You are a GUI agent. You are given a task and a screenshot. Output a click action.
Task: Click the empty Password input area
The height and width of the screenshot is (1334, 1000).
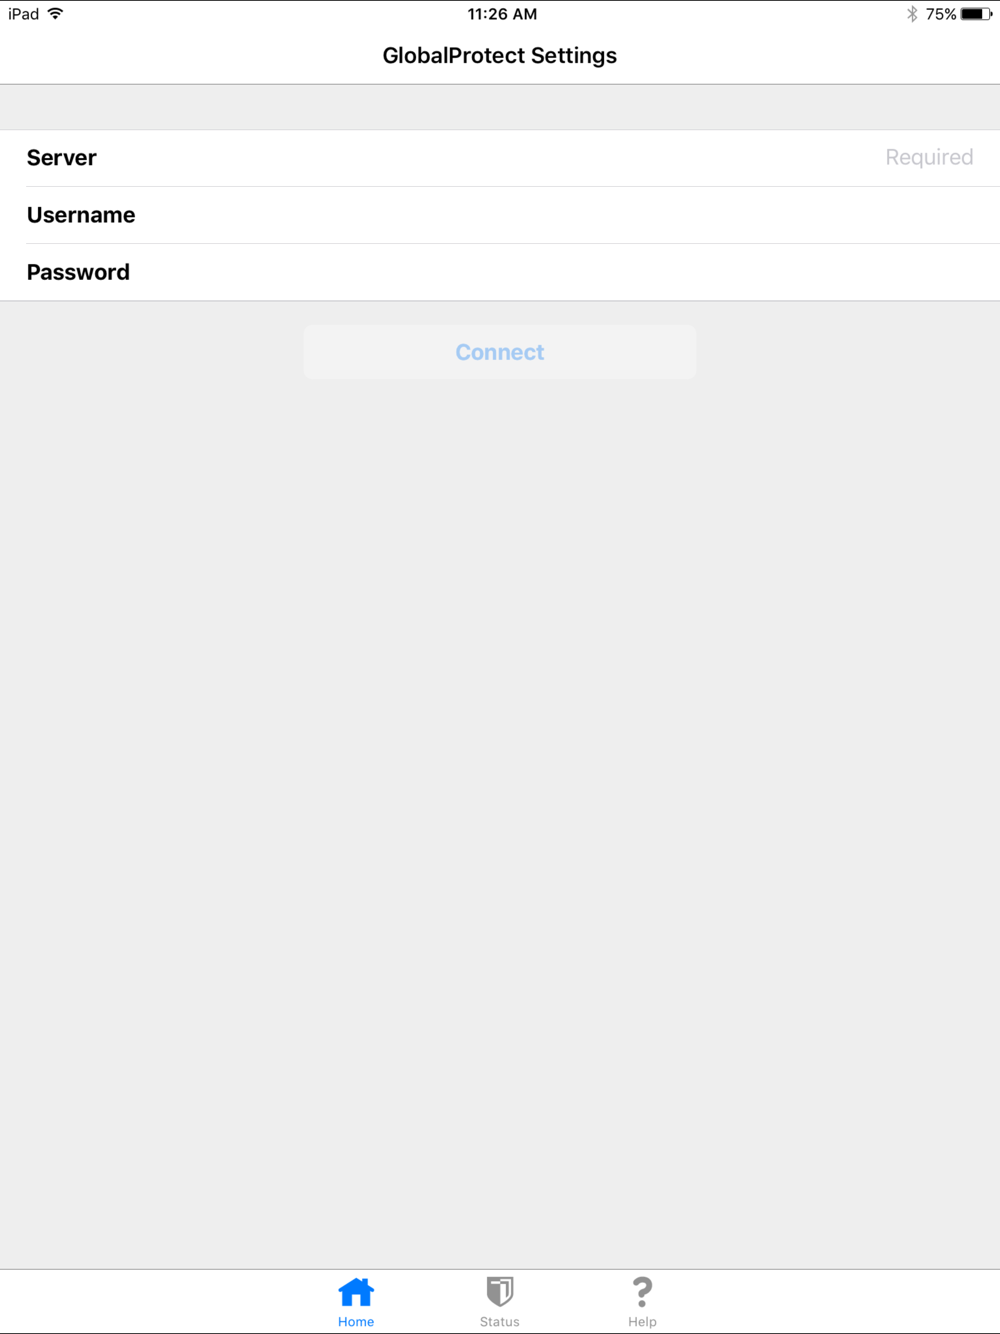[570, 272]
